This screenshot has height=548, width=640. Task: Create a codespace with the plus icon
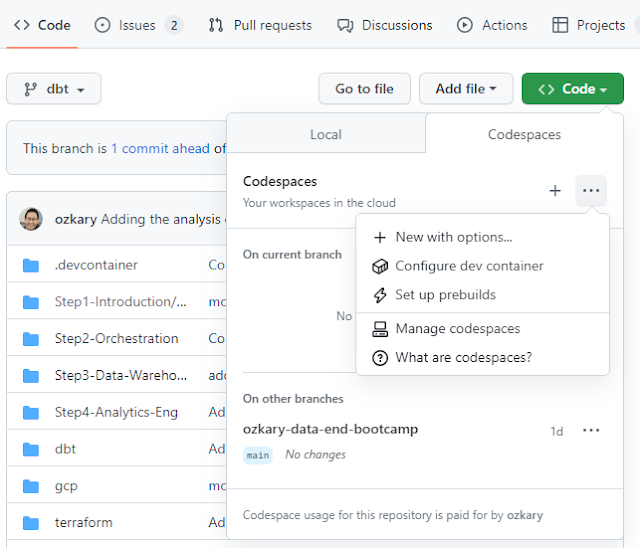[555, 191]
